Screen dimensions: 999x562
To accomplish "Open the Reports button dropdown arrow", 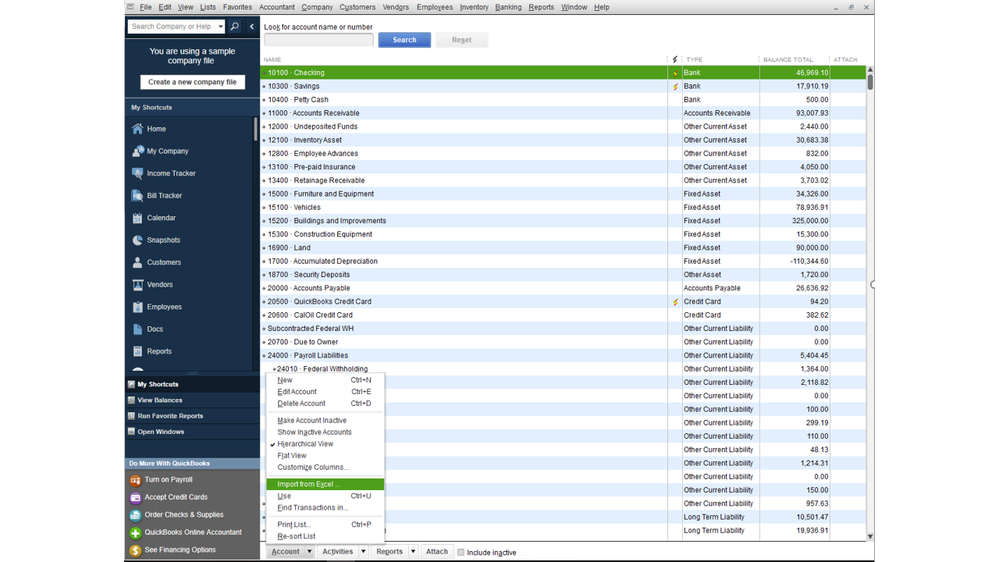I will 413,552.
